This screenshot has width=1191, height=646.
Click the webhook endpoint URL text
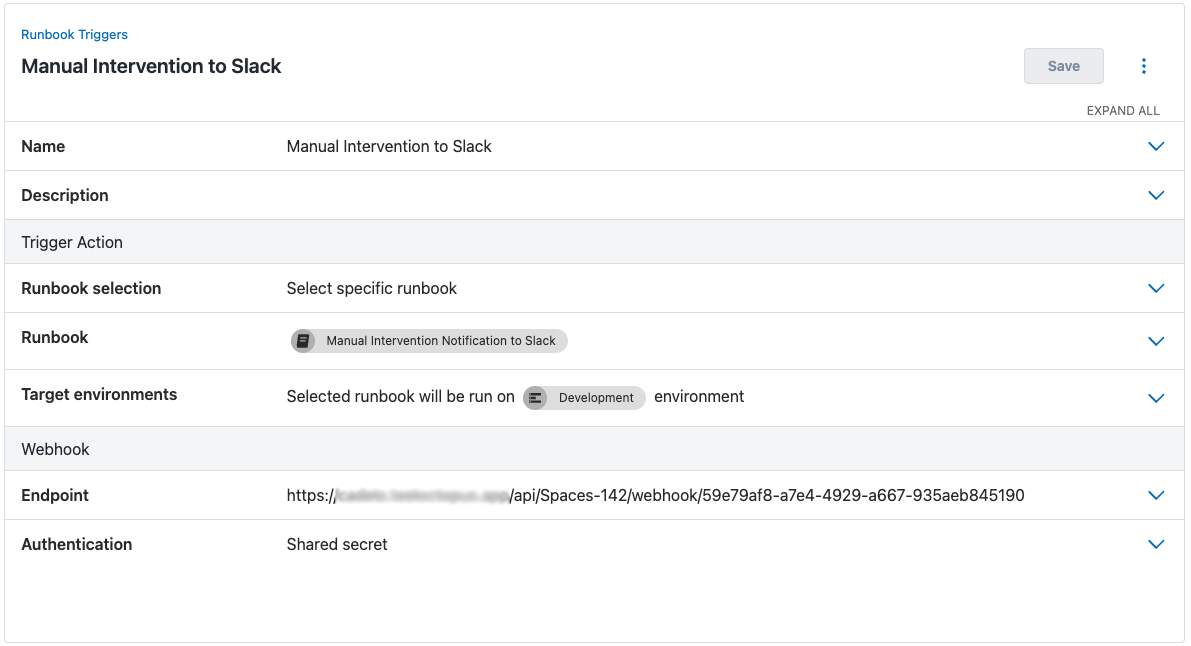(656, 496)
